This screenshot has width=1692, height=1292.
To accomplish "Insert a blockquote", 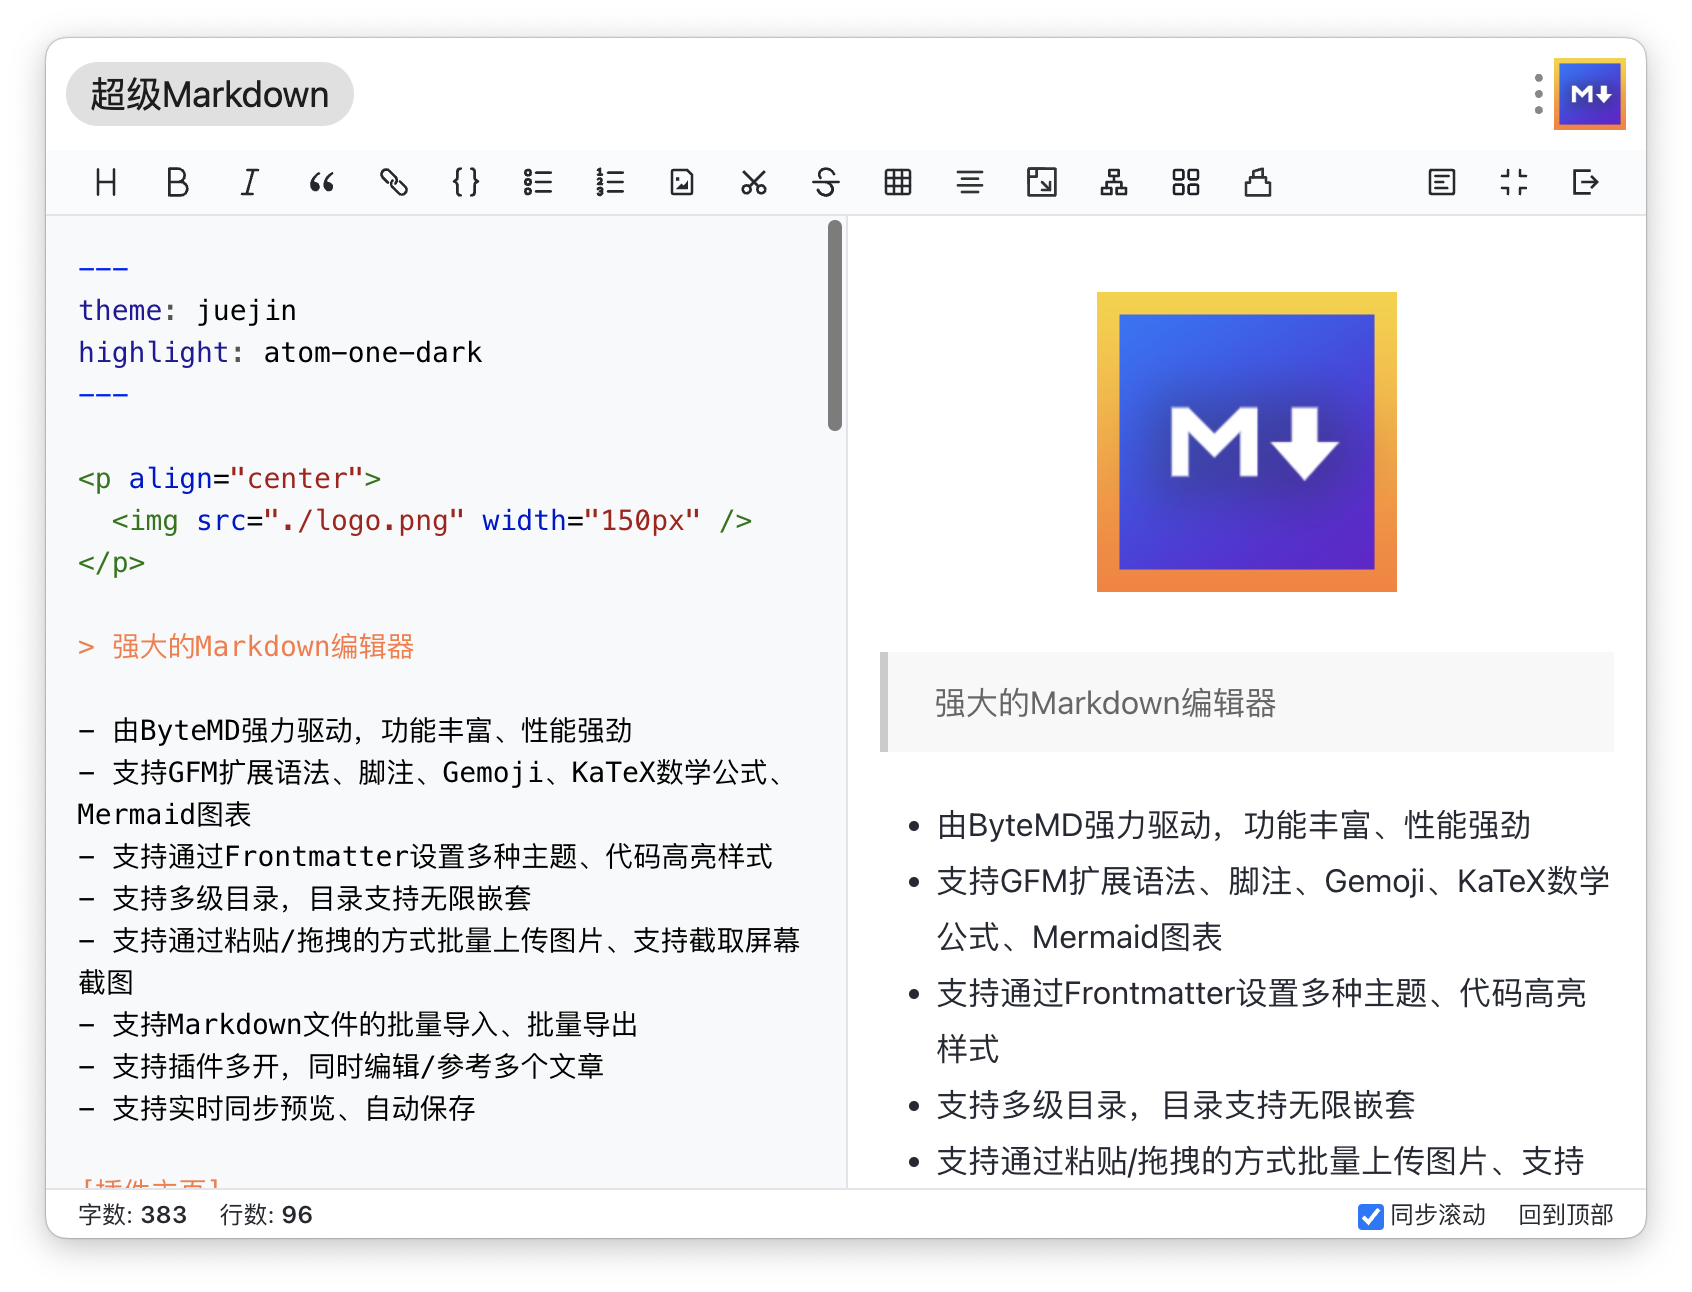I will [322, 182].
